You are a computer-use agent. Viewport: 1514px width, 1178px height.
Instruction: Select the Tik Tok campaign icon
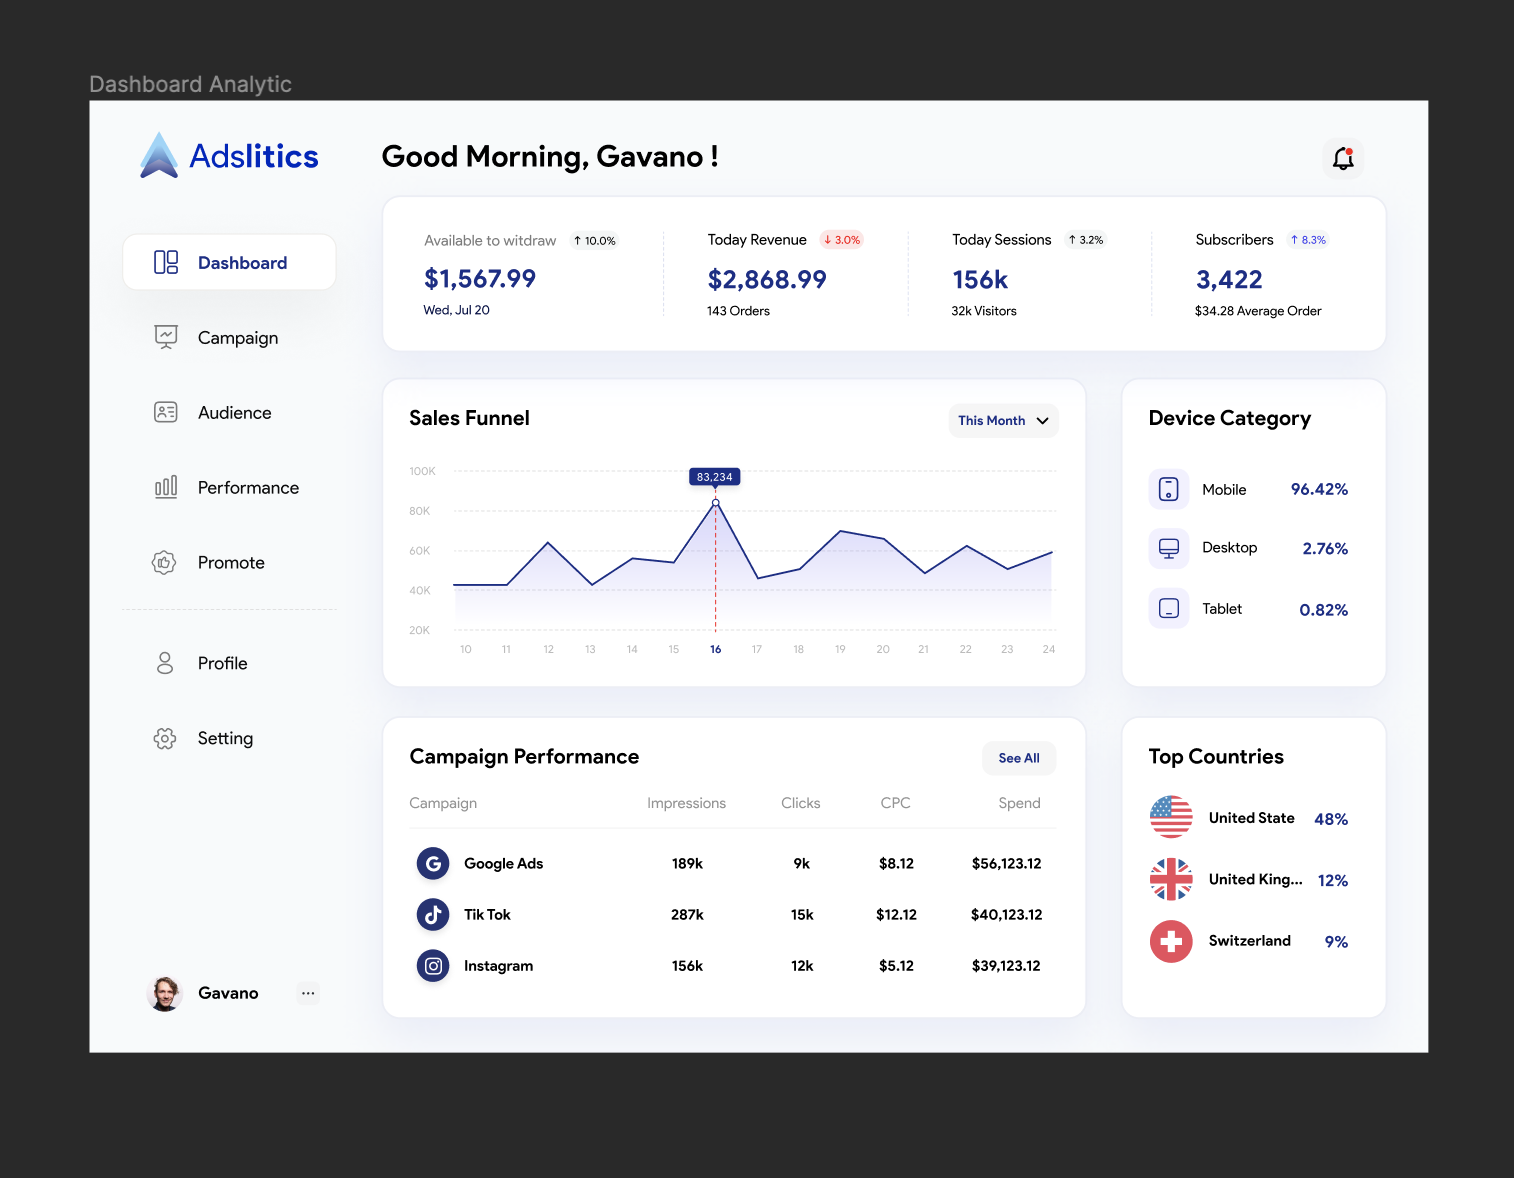[x=433, y=914]
